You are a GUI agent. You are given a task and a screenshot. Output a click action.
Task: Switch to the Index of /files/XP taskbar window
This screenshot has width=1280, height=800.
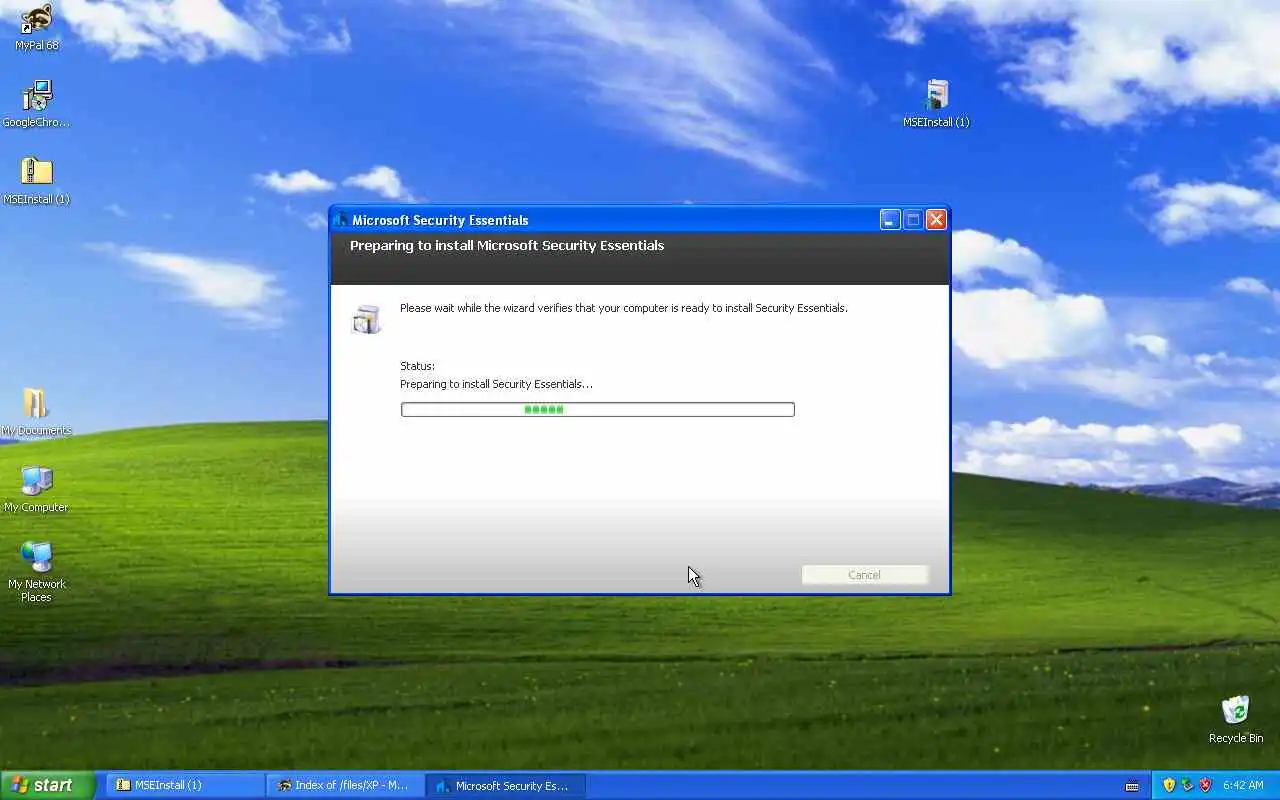[346, 786]
